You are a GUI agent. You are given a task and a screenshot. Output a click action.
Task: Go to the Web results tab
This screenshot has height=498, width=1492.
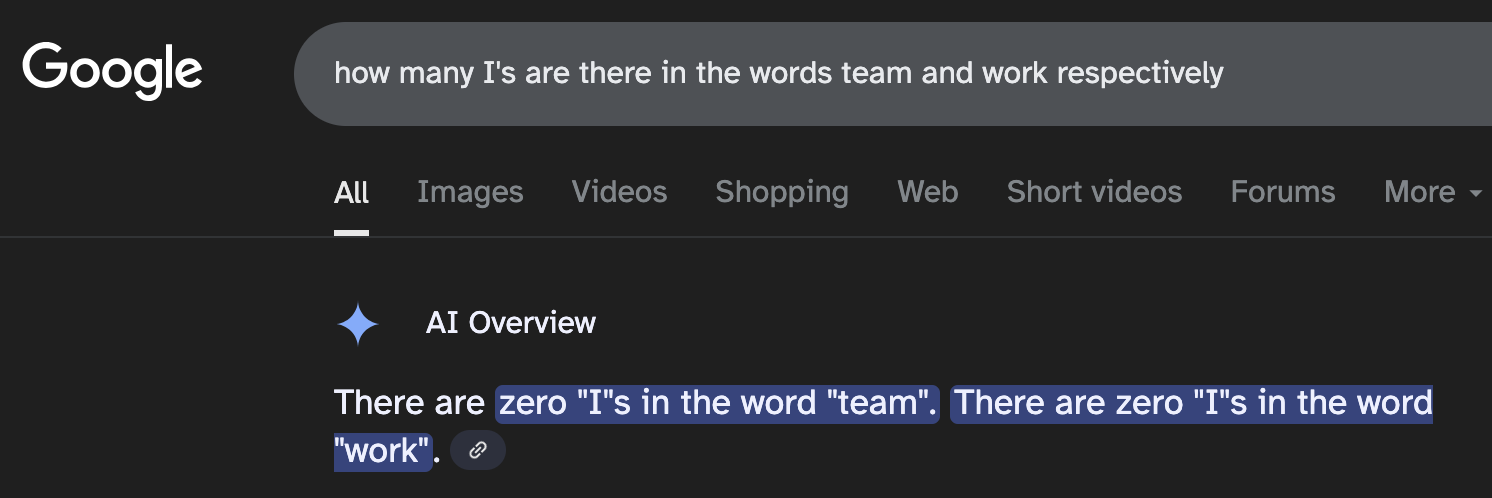pyautogui.click(x=928, y=191)
